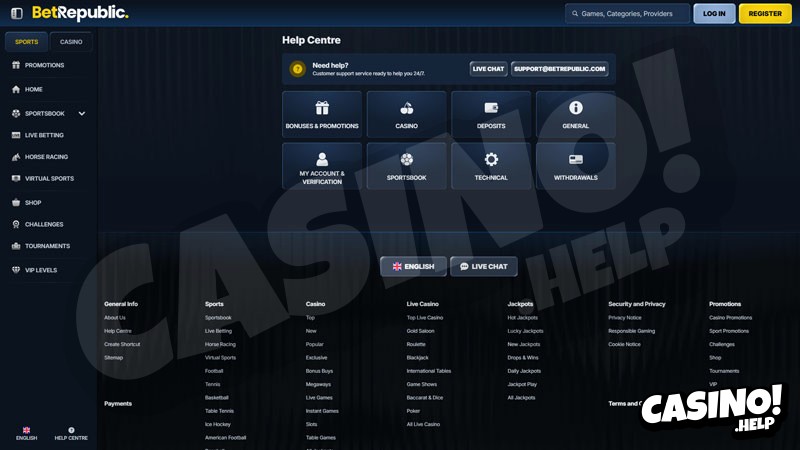This screenshot has width=800, height=450.
Task: Open Gold Saloon footer link
Action: click(x=420, y=331)
